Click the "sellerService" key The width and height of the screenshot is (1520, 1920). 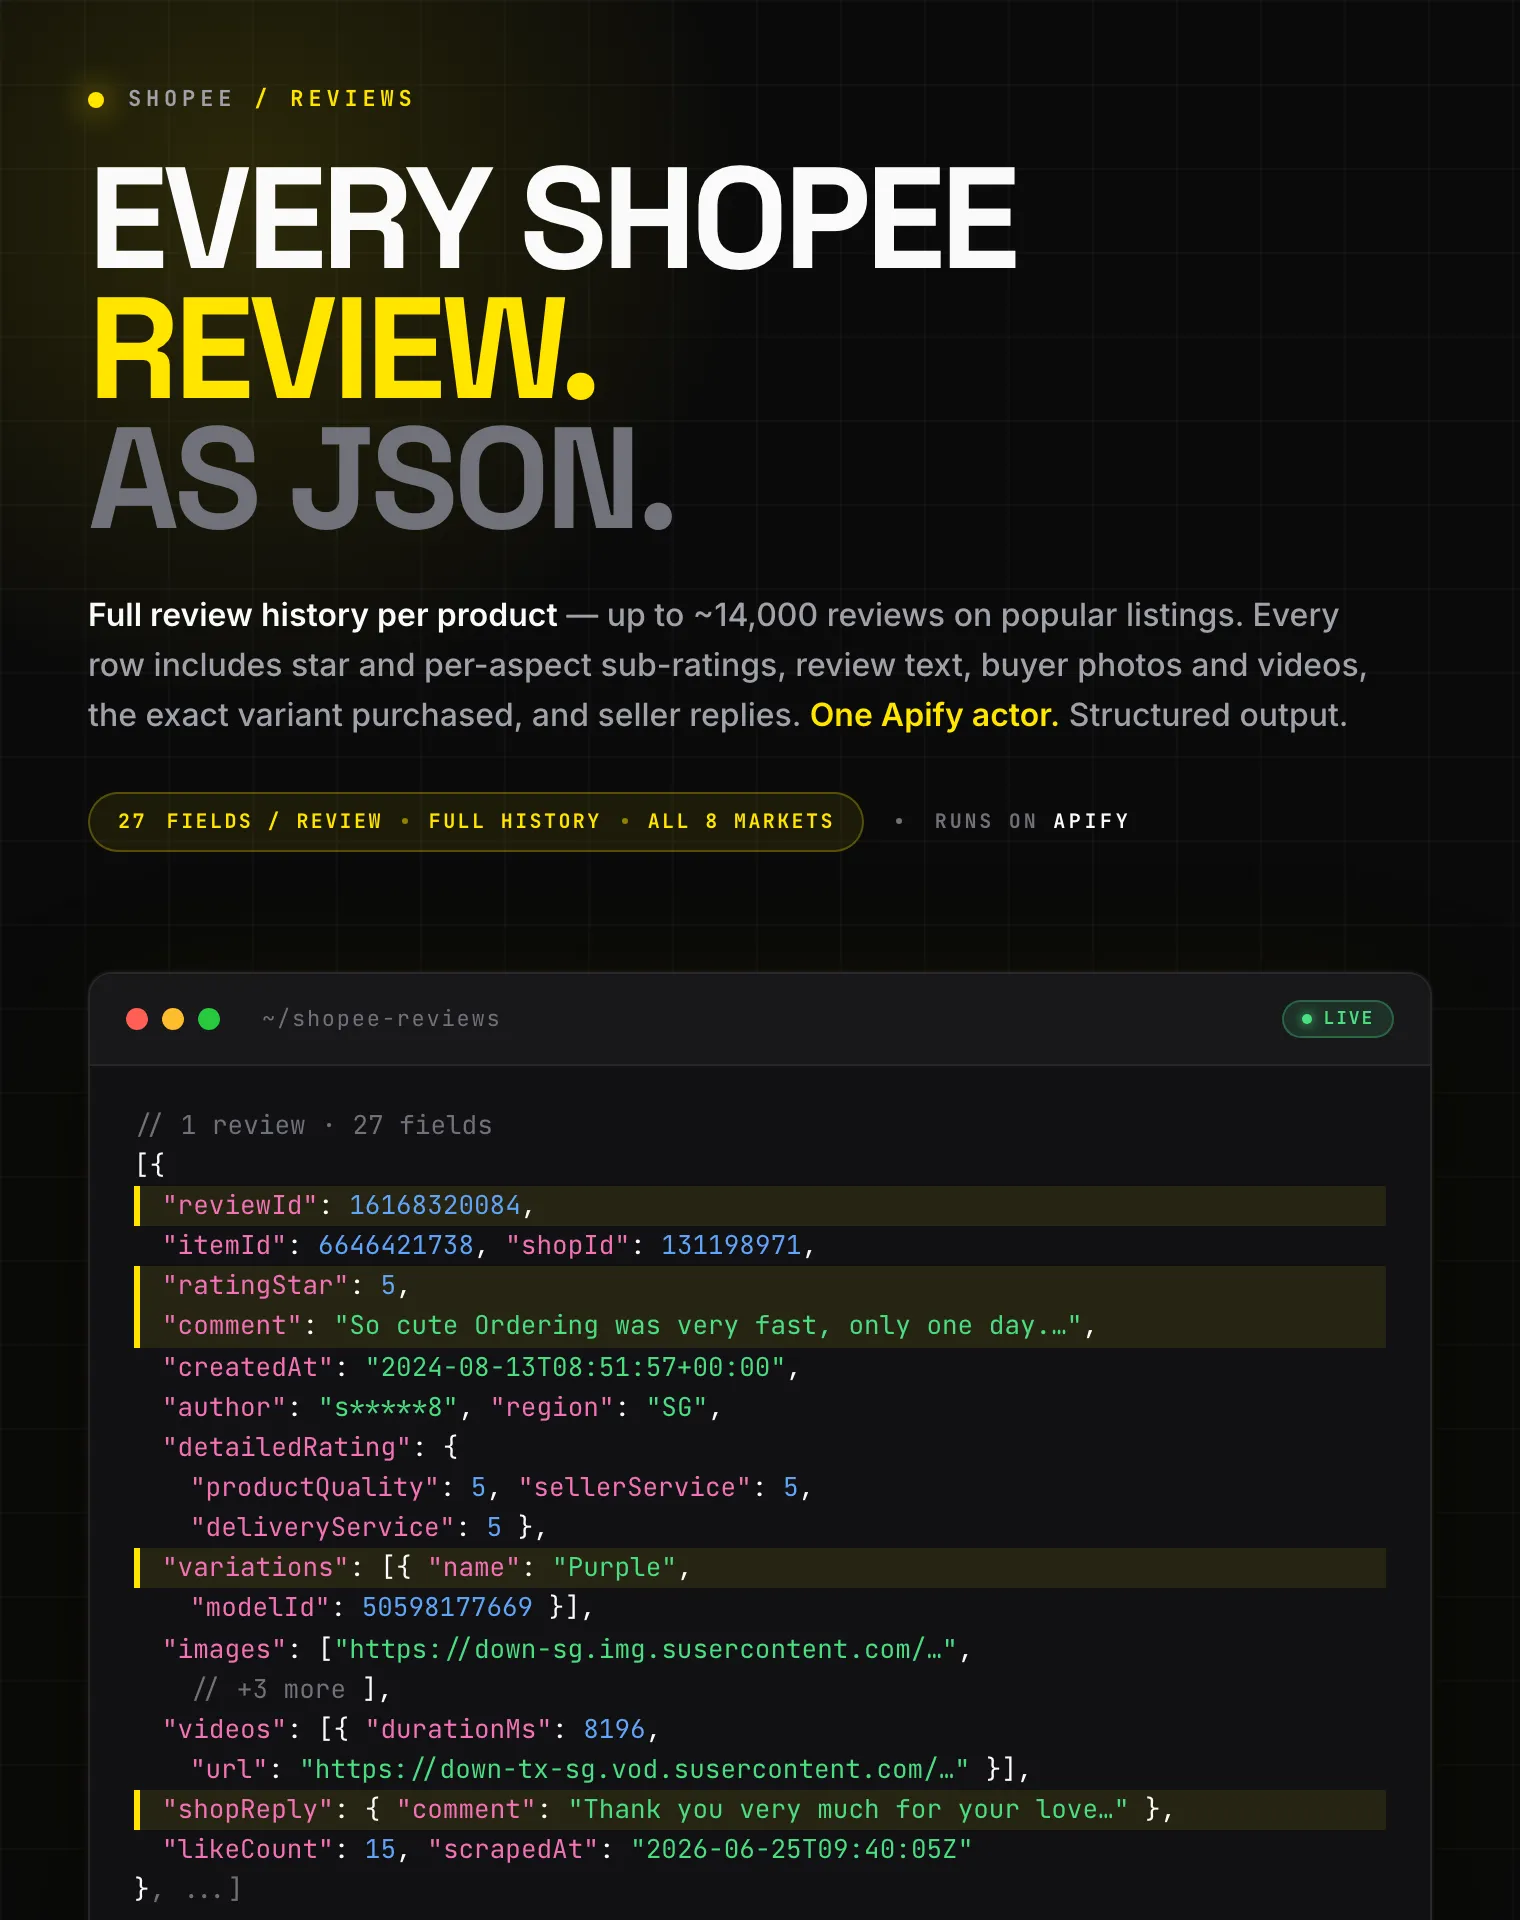point(635,1487)
